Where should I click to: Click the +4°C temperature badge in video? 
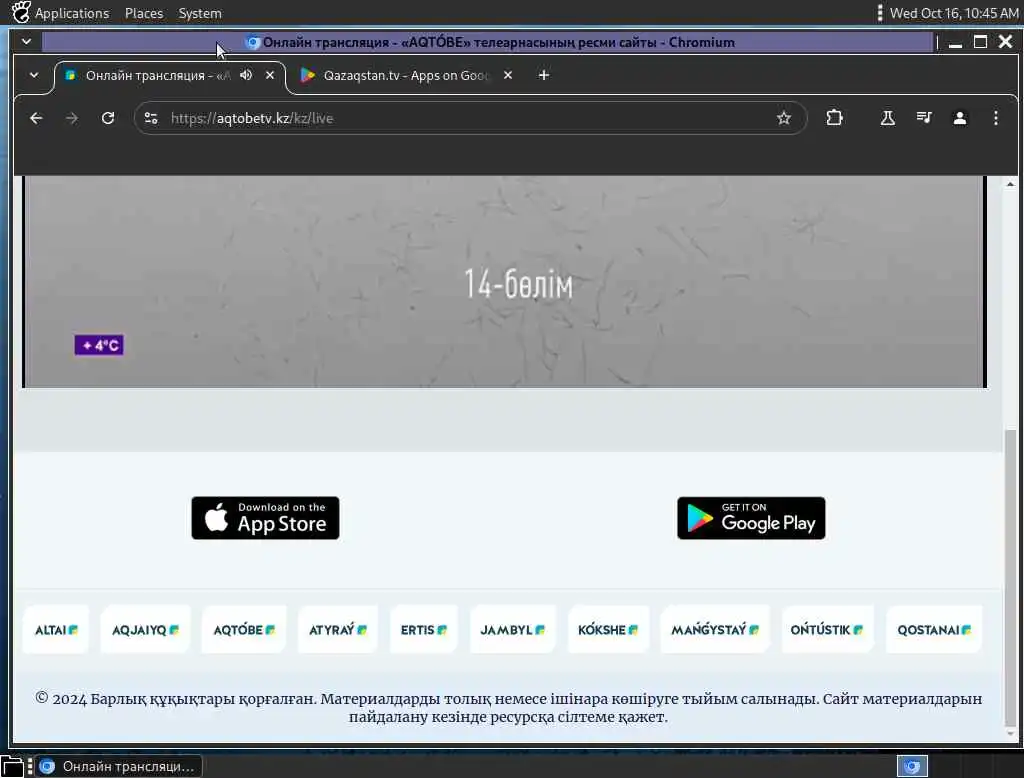pyautogui.click(x=99, y=345)
